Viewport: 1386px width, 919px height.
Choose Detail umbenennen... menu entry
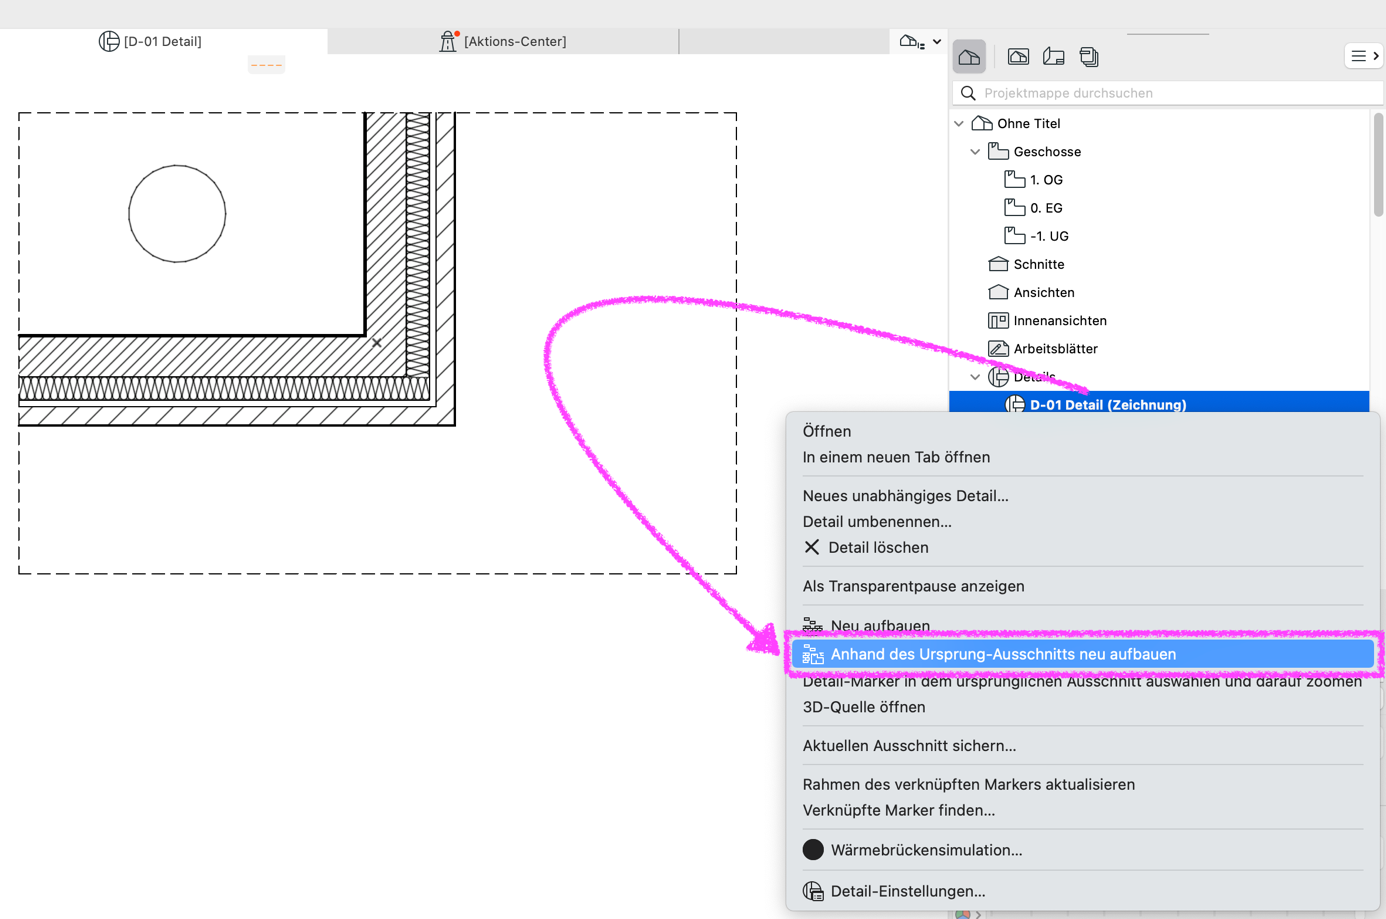[x=877, y=522]
